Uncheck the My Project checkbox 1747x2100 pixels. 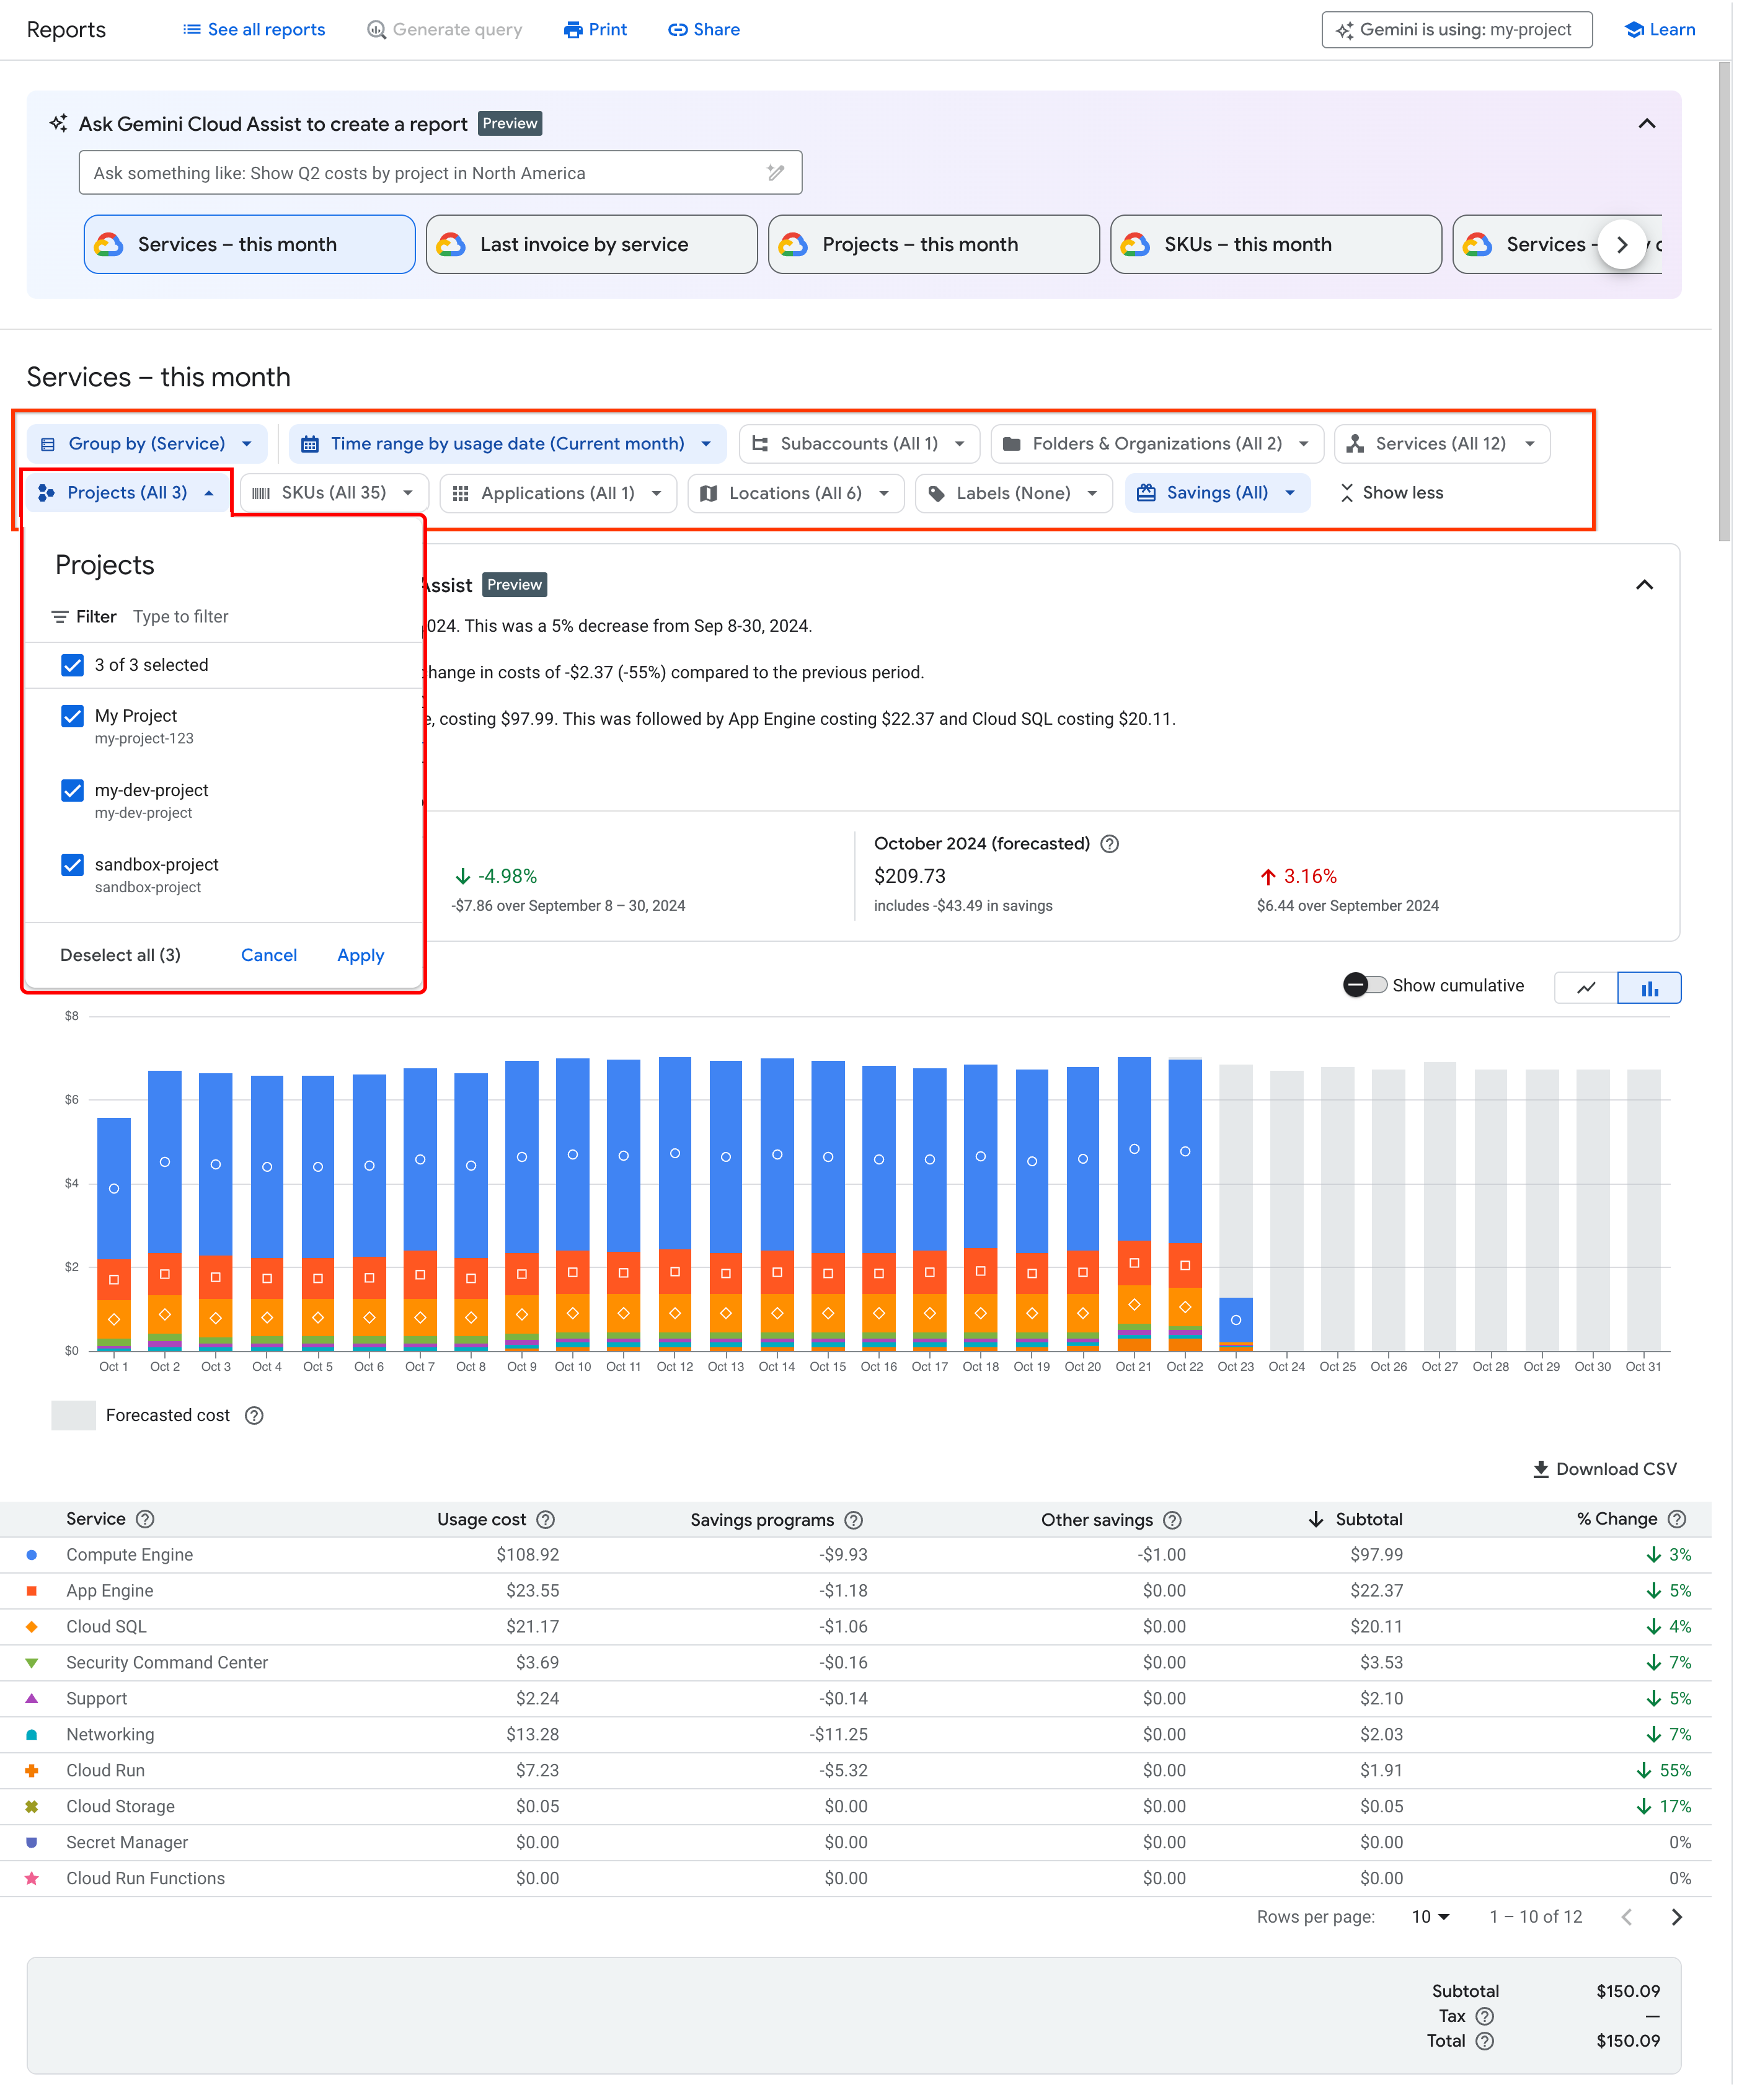pyautogui.click(x=72, y=716)
